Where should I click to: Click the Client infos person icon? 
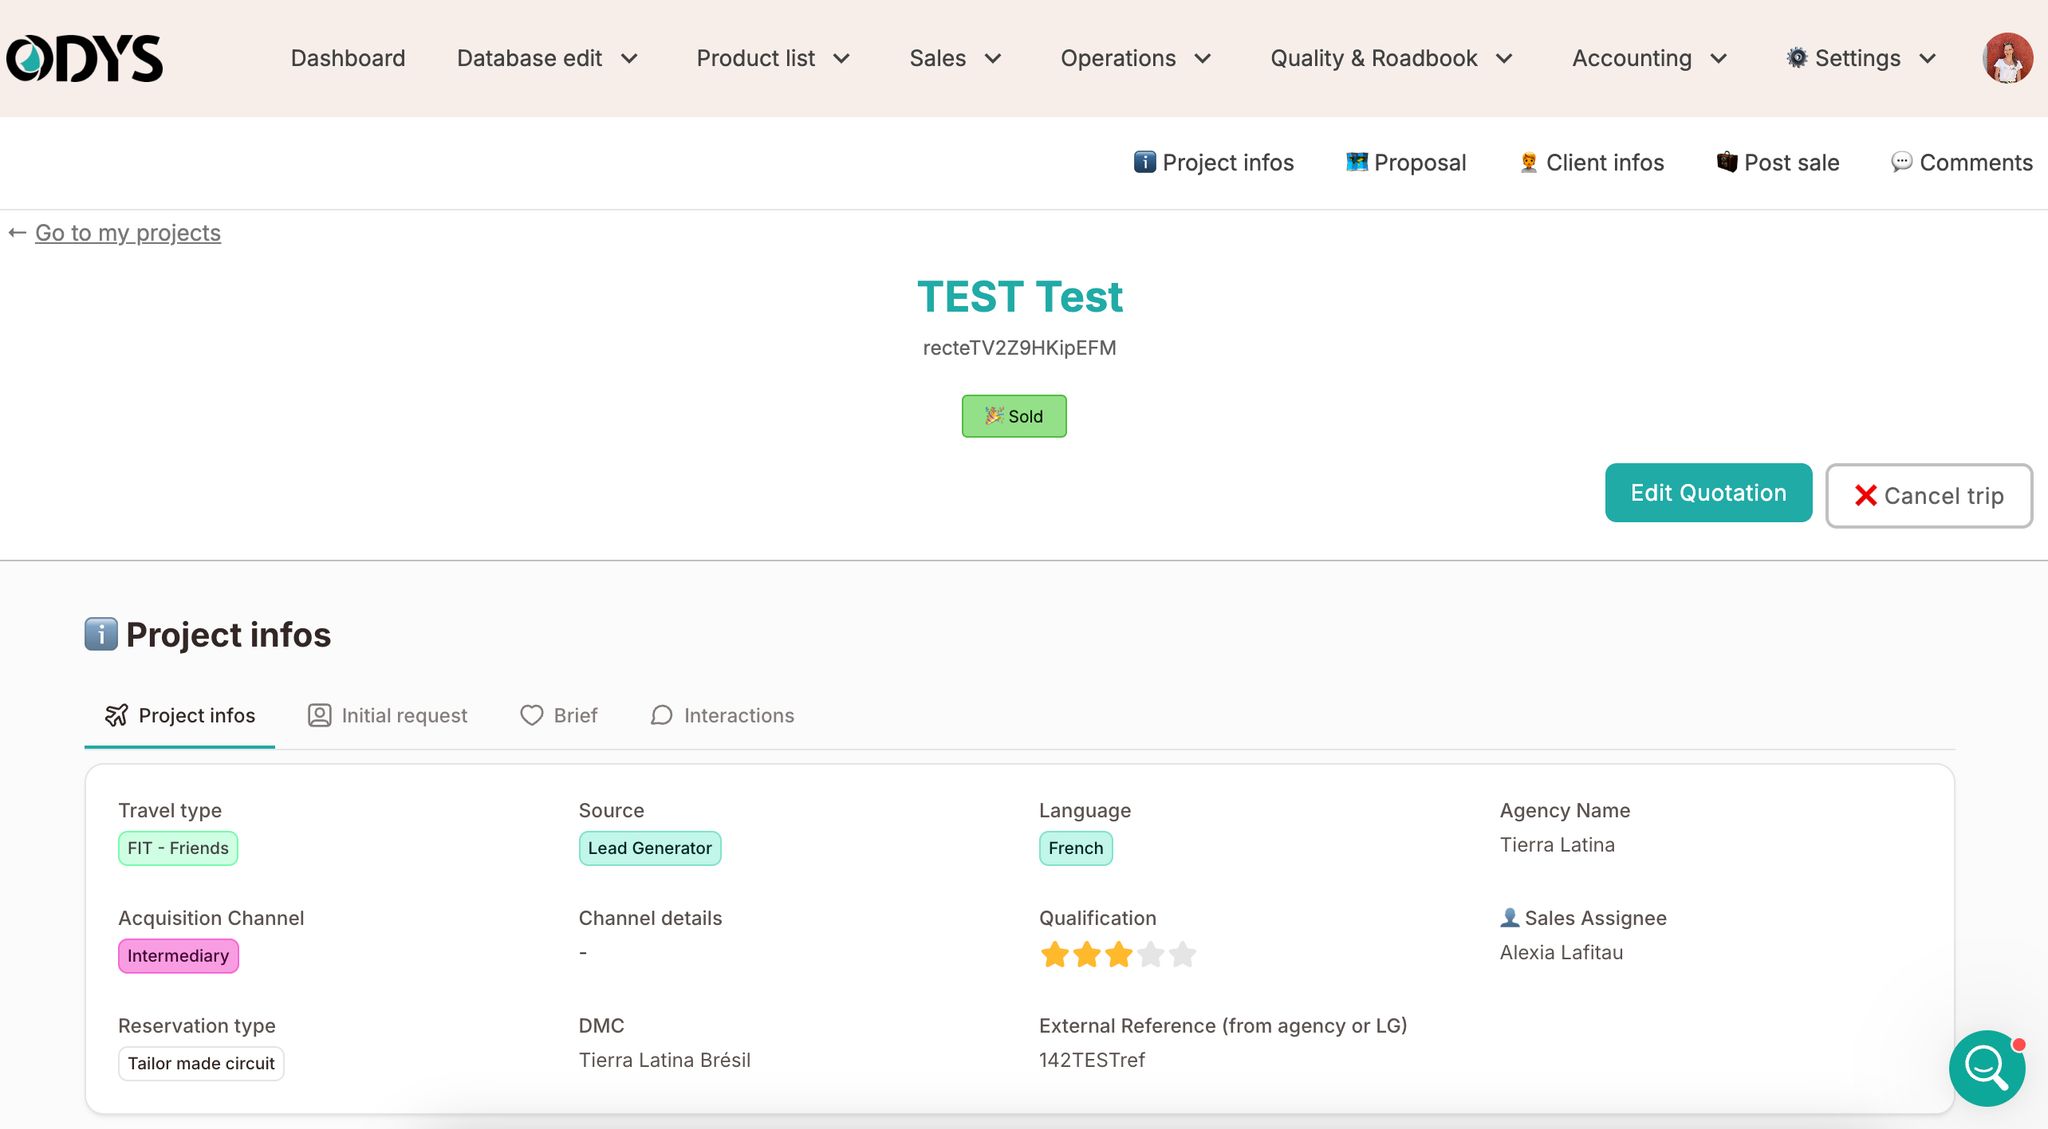1528,162
